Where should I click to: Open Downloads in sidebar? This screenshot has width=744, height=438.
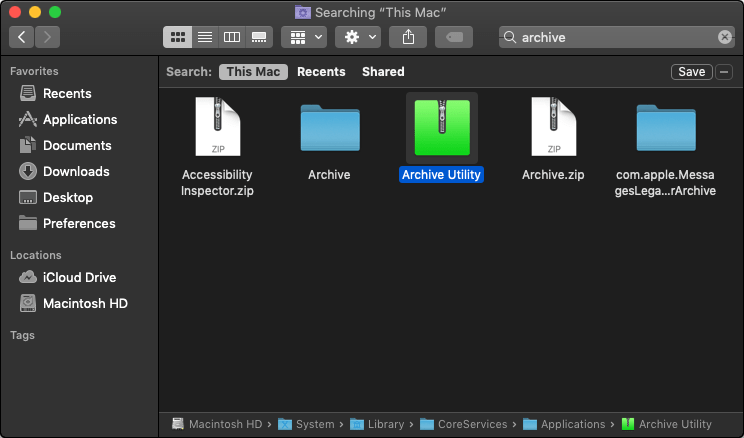[x=64, y=171]
